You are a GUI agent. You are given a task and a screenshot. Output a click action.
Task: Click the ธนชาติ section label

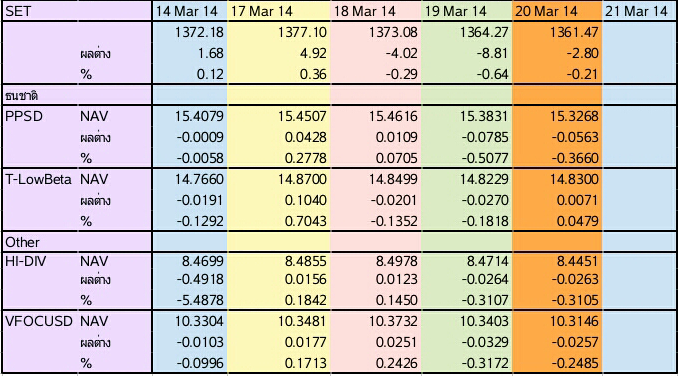click(x=21, y=95)
